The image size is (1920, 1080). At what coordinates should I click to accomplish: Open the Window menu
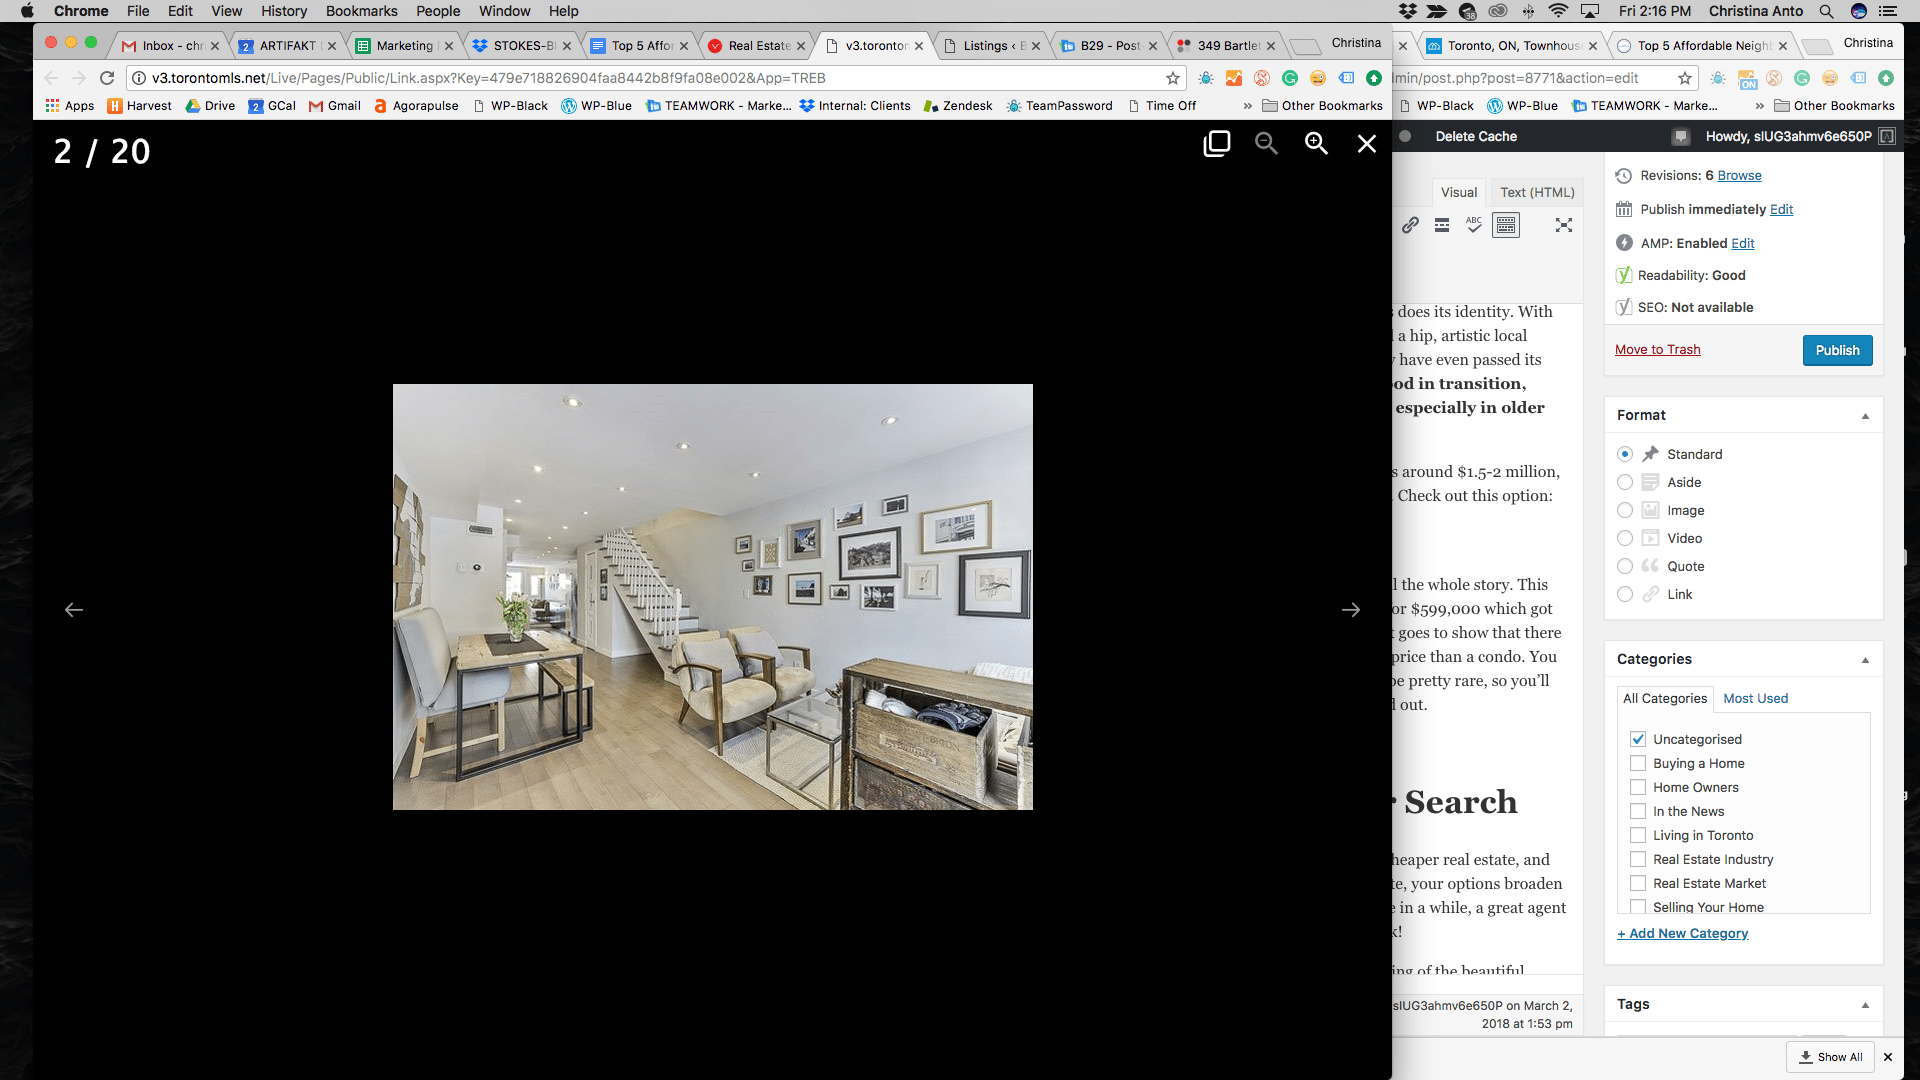504,11
